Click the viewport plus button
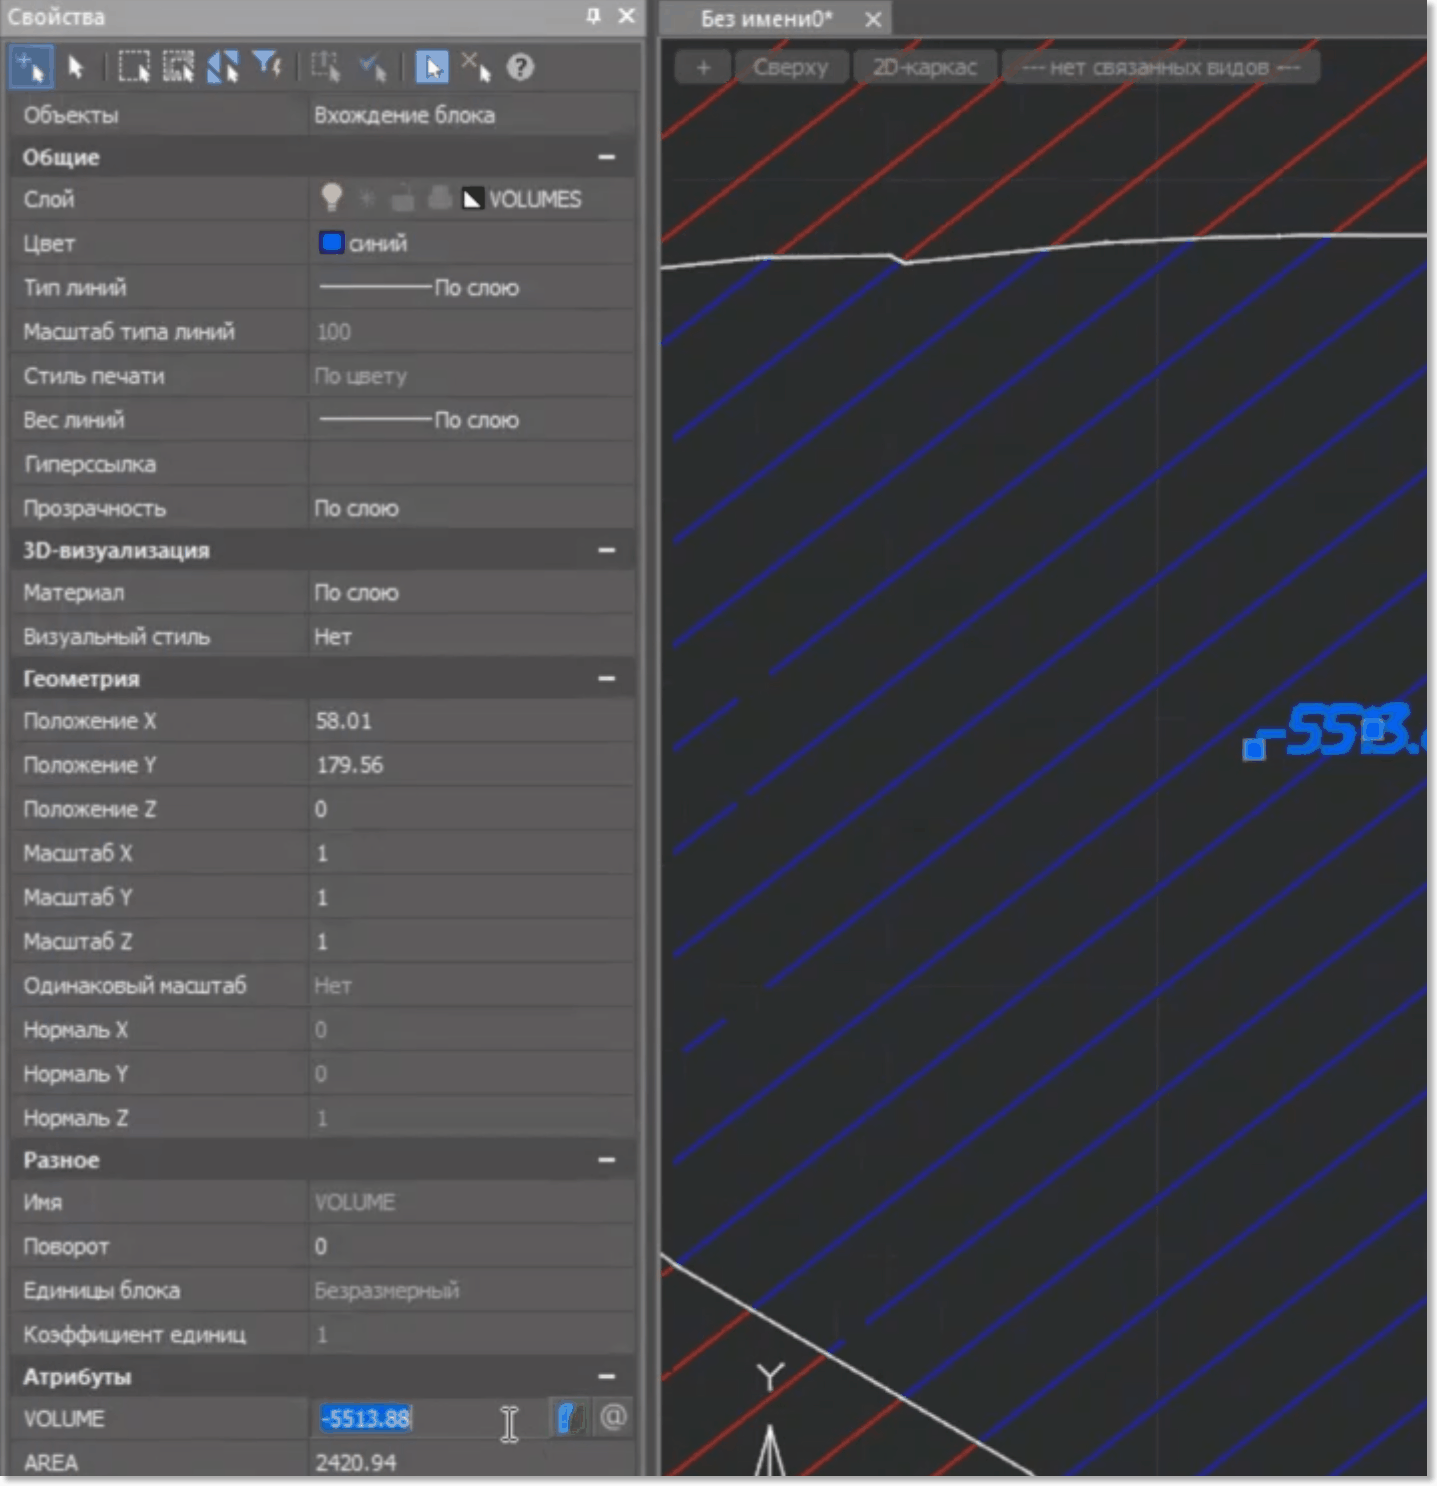The image size is (1437, 1486). (x=703, y=68)
